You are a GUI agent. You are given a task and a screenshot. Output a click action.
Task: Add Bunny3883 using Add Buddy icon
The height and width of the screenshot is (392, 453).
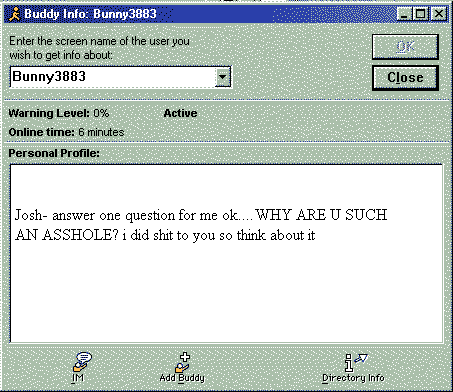(x=182, y=367)
